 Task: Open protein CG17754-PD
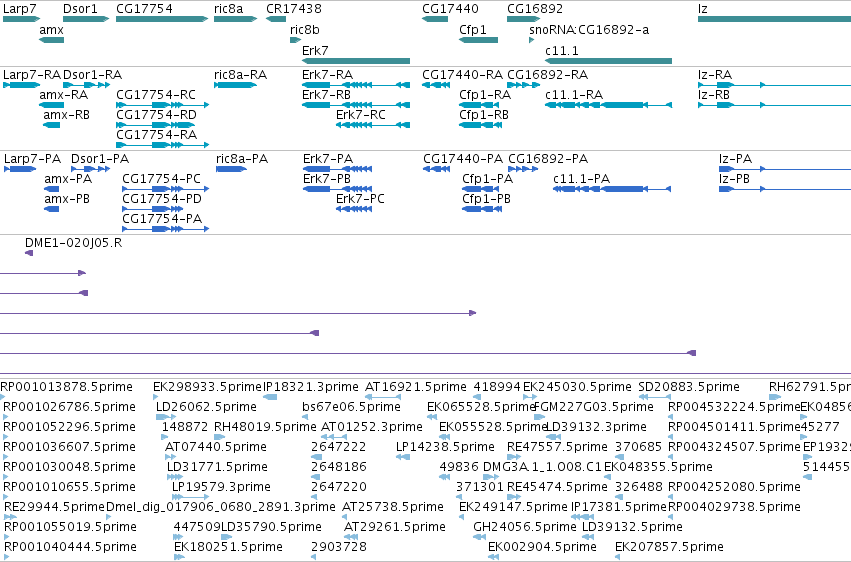(x=162, y=199)
